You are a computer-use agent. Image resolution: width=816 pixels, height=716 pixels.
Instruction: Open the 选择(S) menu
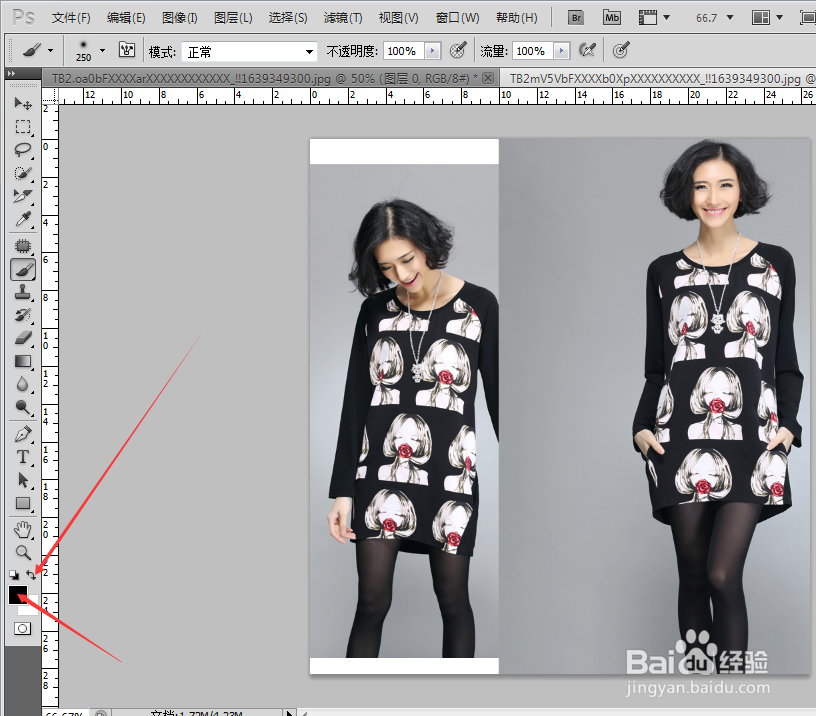tap(288, 18)
